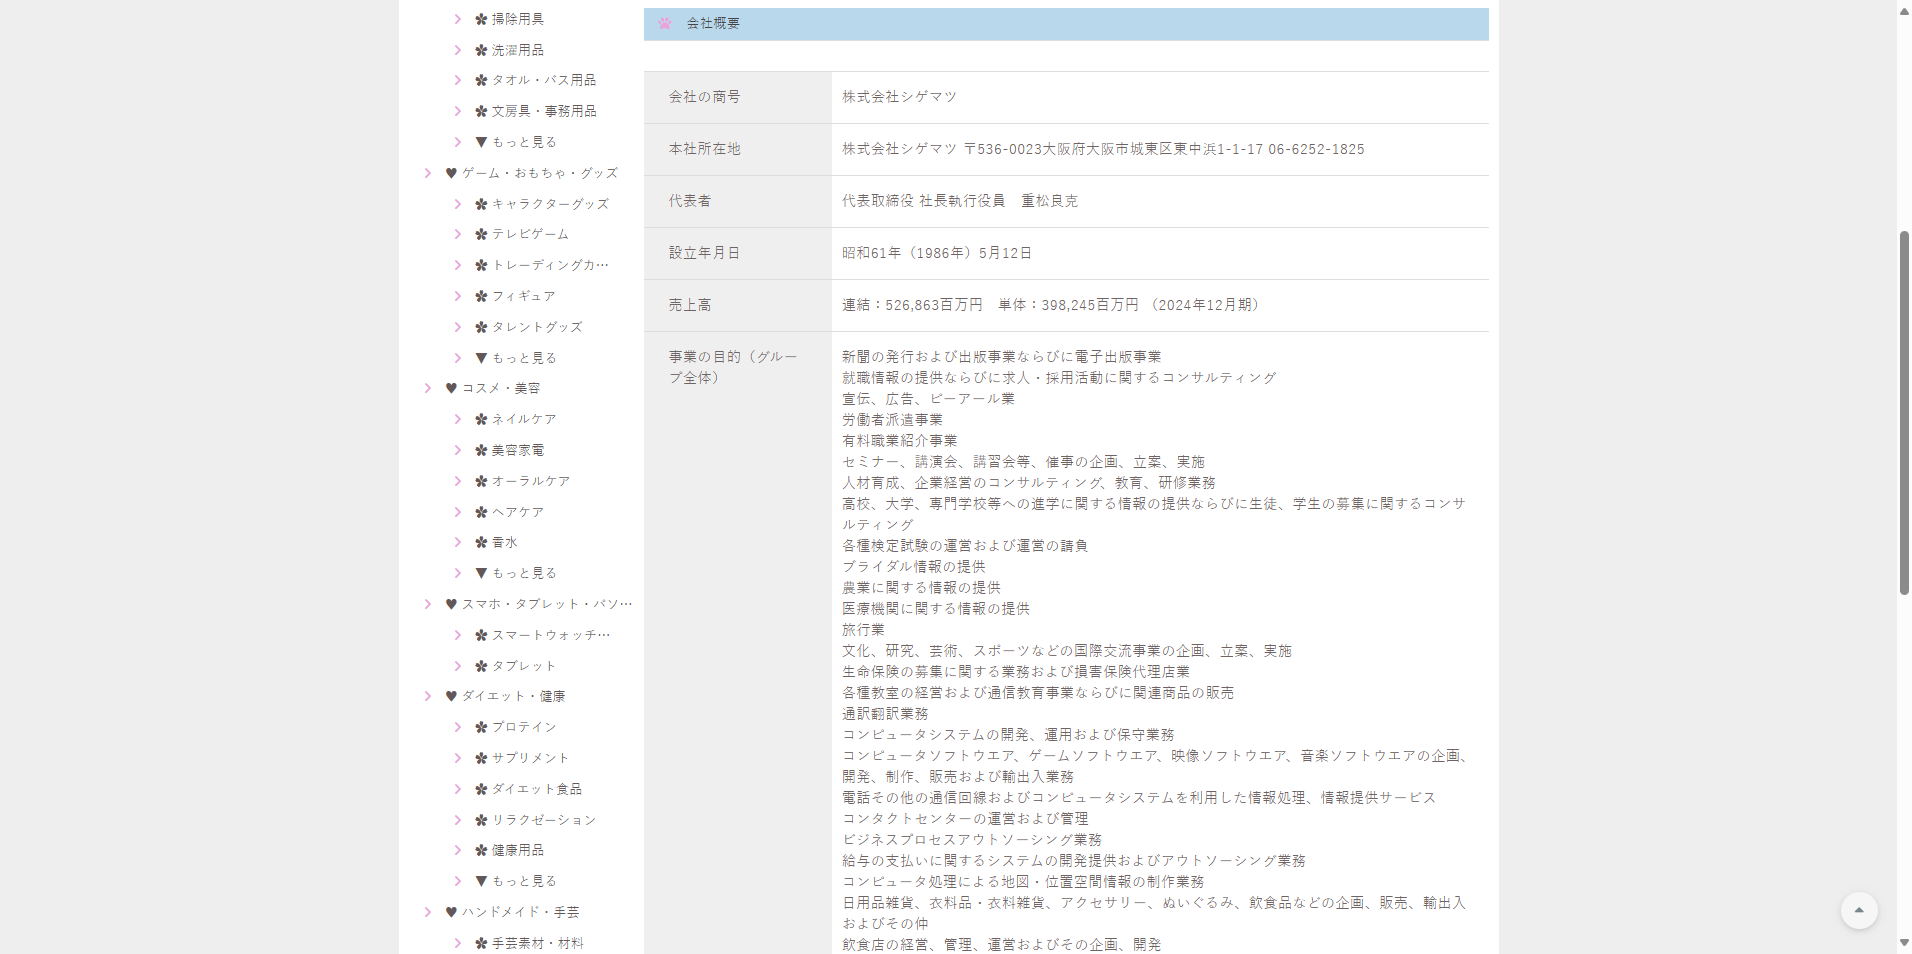Open the キャラクターグッズ category
The height and width of the screenshot is (954, 1912).
549,204
